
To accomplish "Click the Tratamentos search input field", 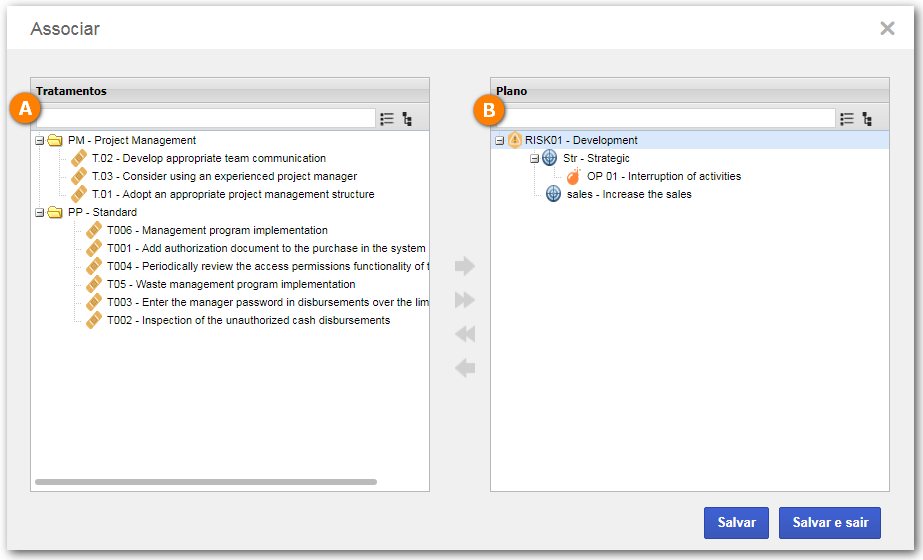I will click(205, 118).
